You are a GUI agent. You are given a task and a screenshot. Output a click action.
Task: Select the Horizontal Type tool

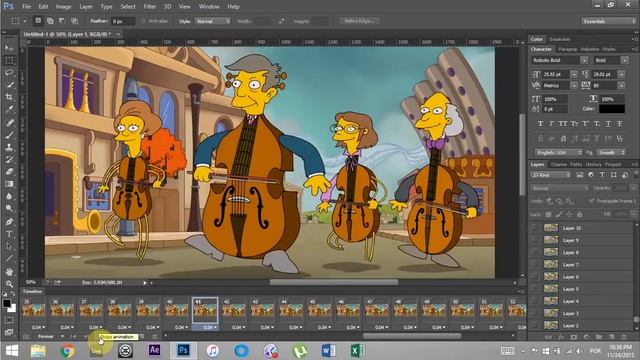9,234
